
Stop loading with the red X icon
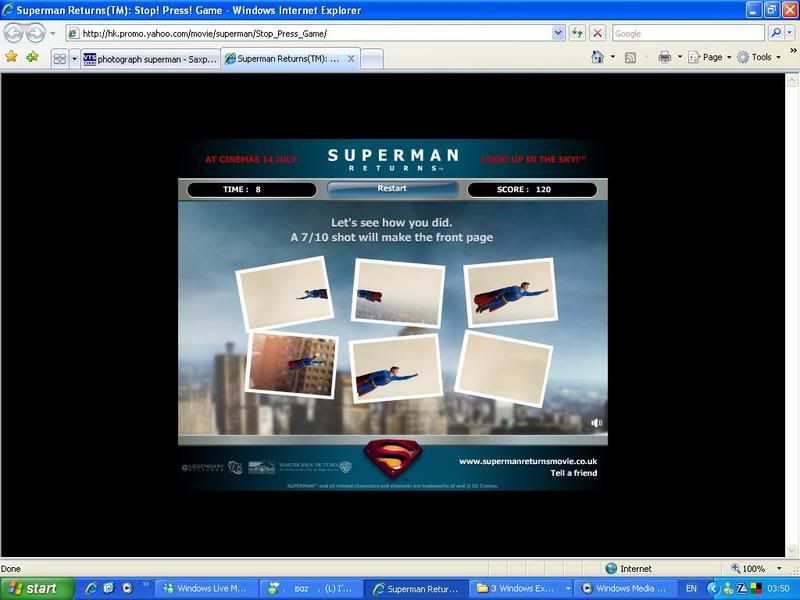[x=597, y=34]
